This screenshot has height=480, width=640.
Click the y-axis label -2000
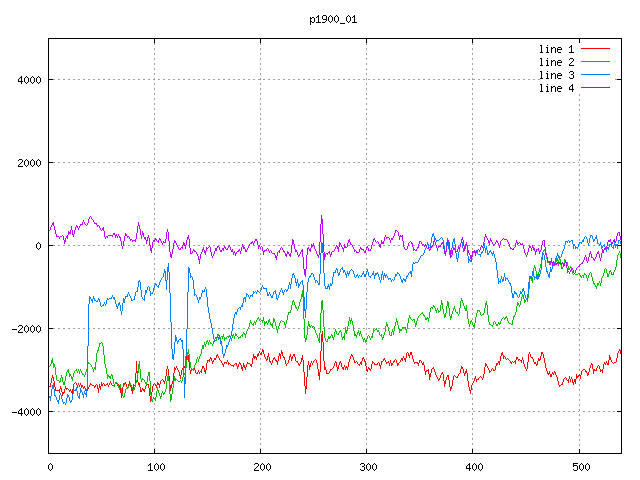click(x=27, y=329)
